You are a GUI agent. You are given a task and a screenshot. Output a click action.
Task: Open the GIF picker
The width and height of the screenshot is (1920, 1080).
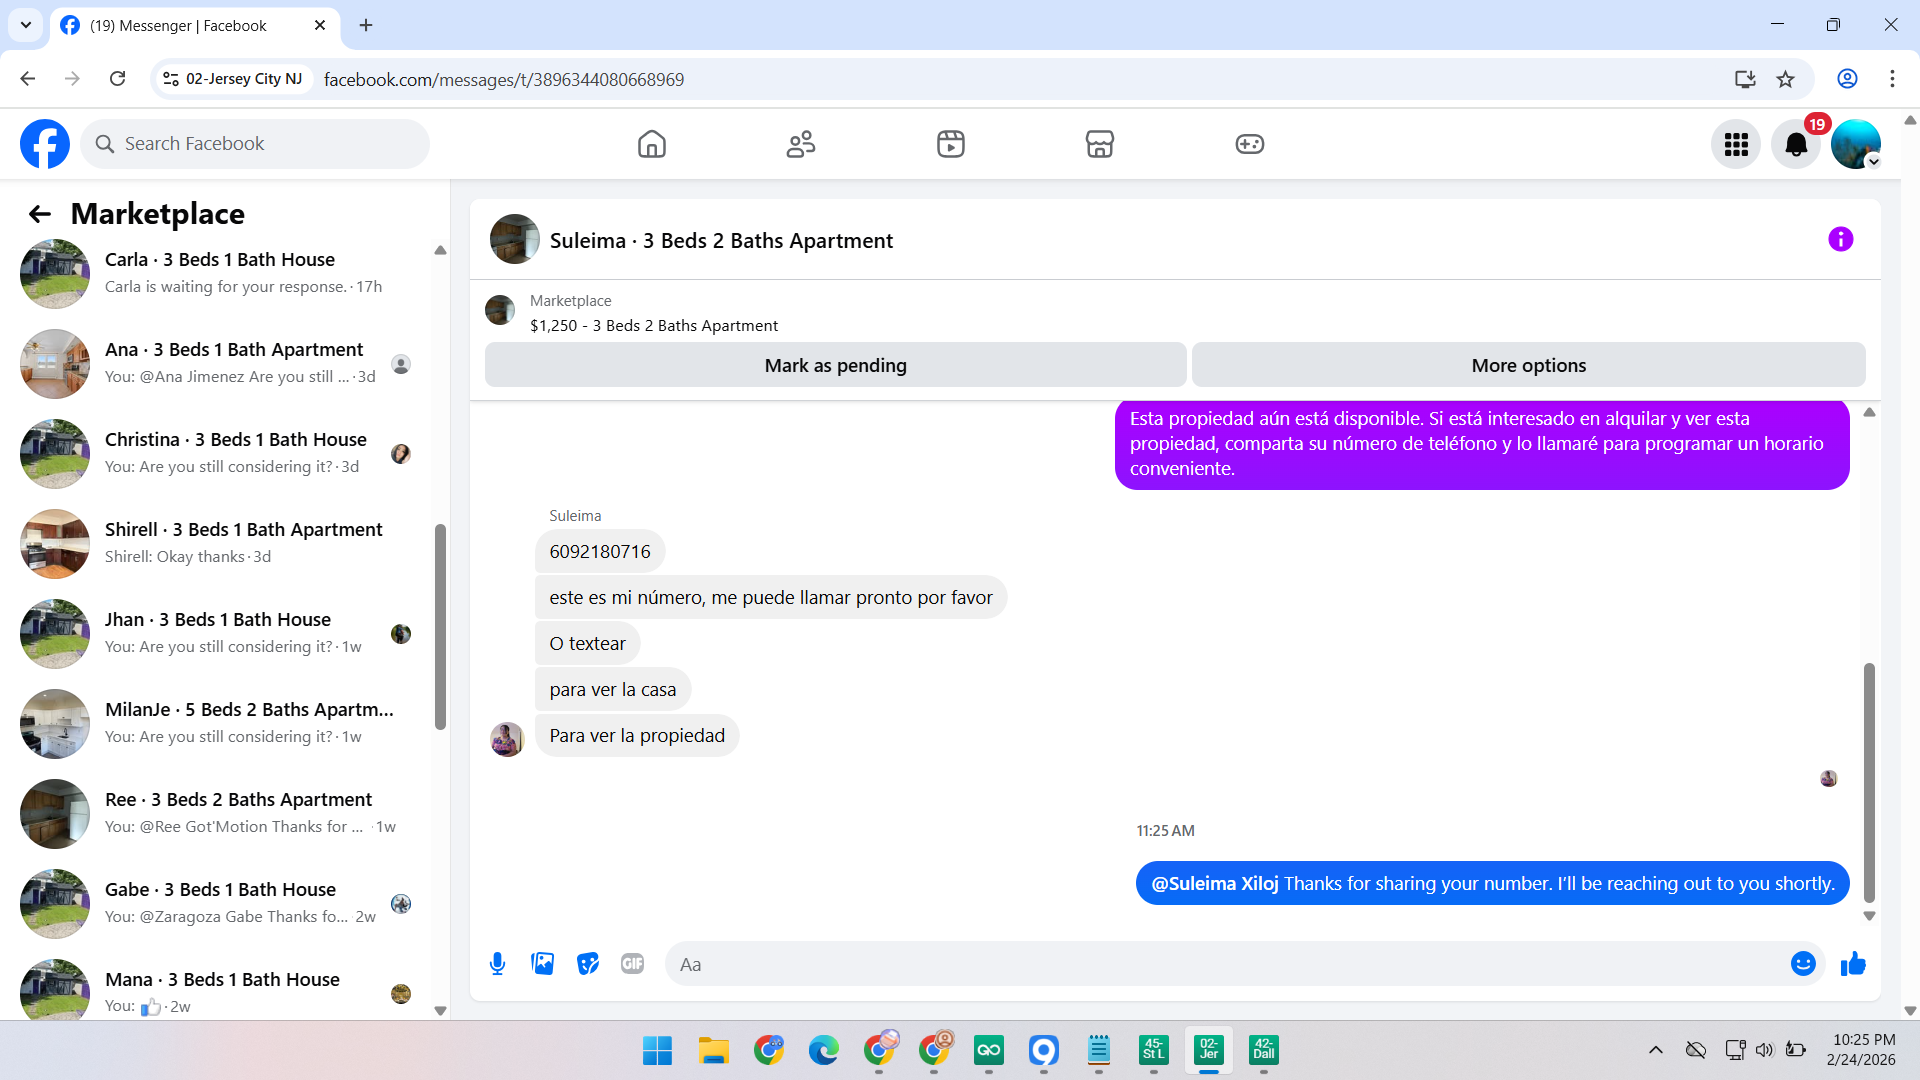[632, 964]
